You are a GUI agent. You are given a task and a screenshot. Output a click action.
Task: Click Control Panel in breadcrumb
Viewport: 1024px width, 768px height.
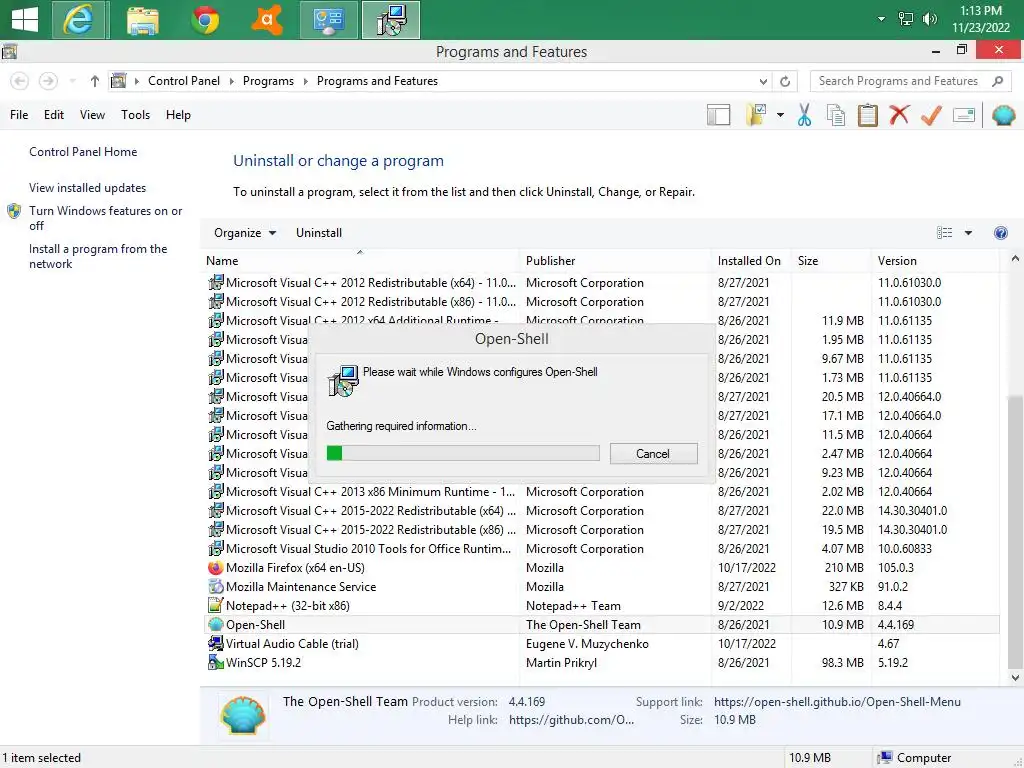coord(184,81)
